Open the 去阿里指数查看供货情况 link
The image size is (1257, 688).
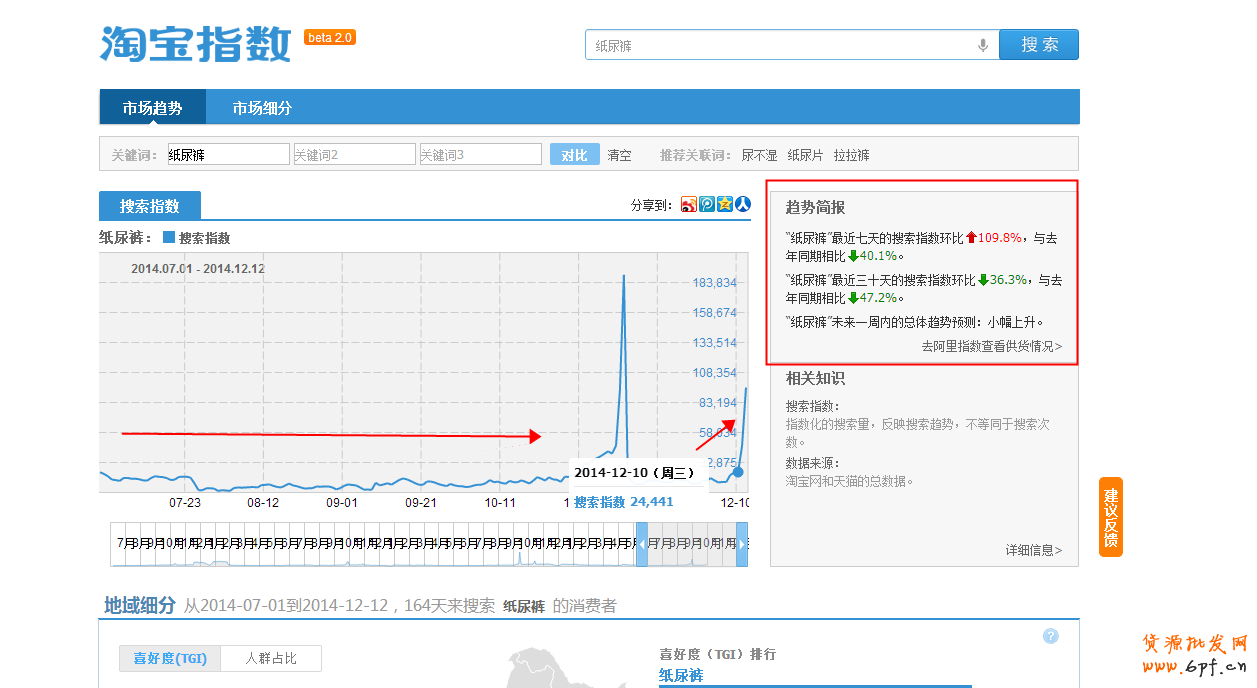[x=991, y=346]
